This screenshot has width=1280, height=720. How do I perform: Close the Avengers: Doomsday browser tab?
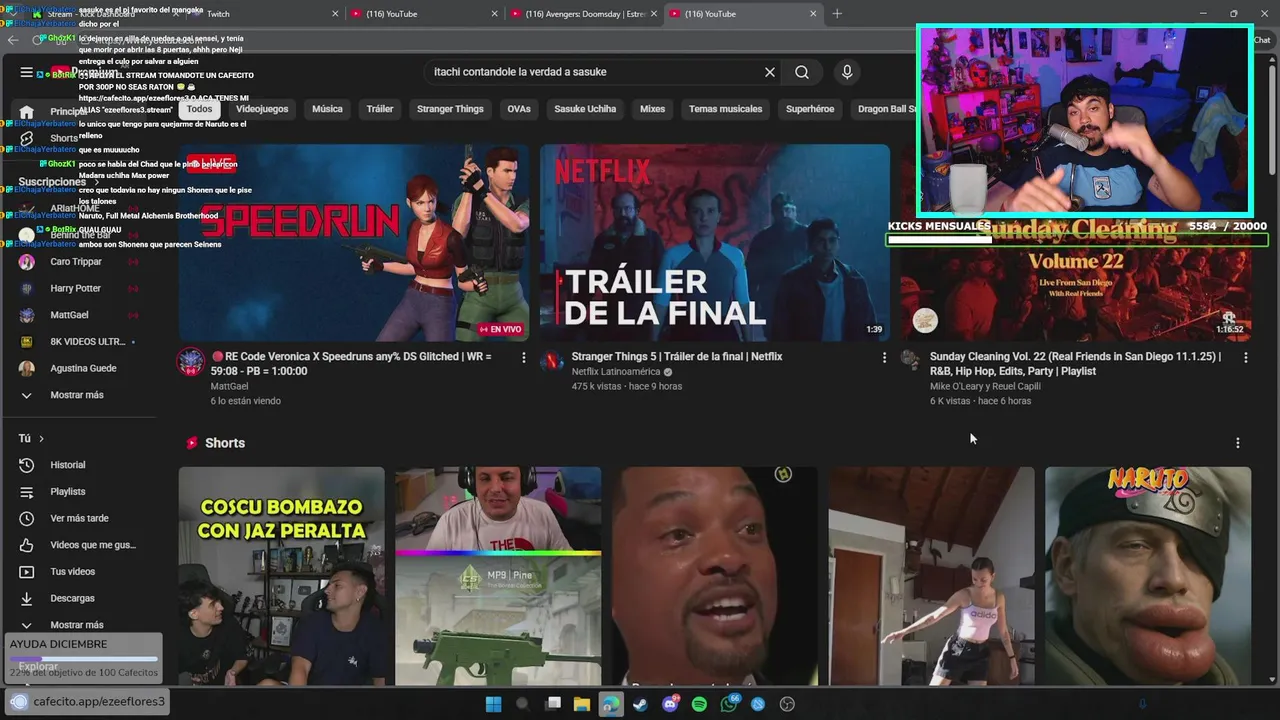(x=653, y=14)
